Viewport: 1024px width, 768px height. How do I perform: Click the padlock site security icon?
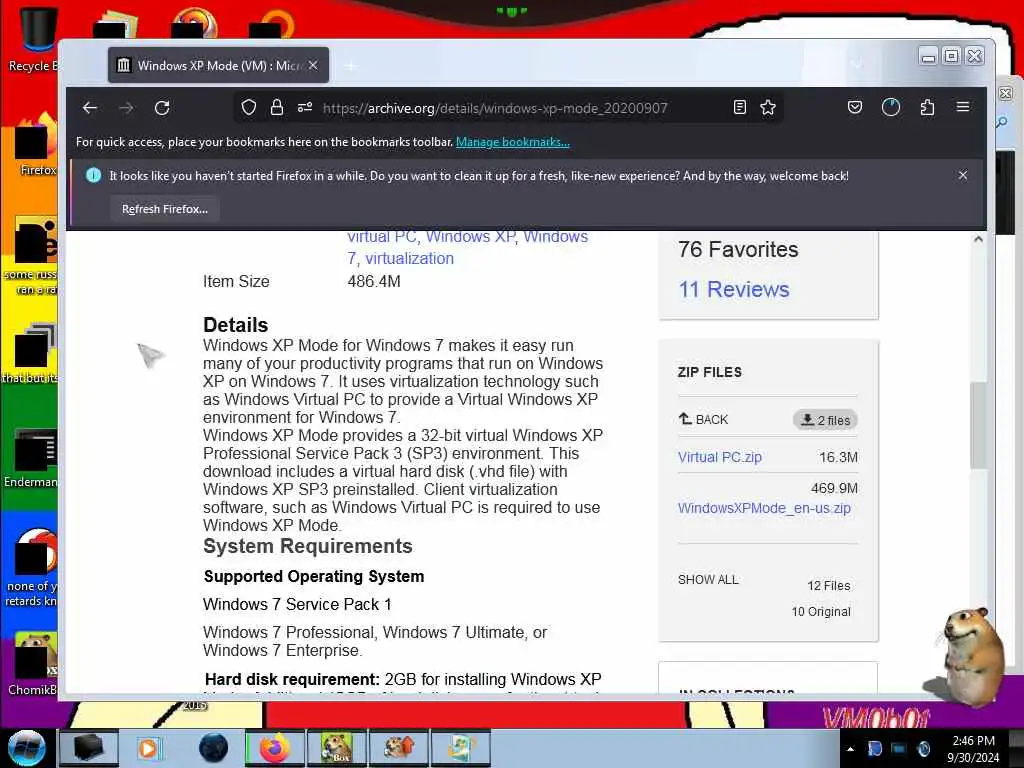pos(277,108)
